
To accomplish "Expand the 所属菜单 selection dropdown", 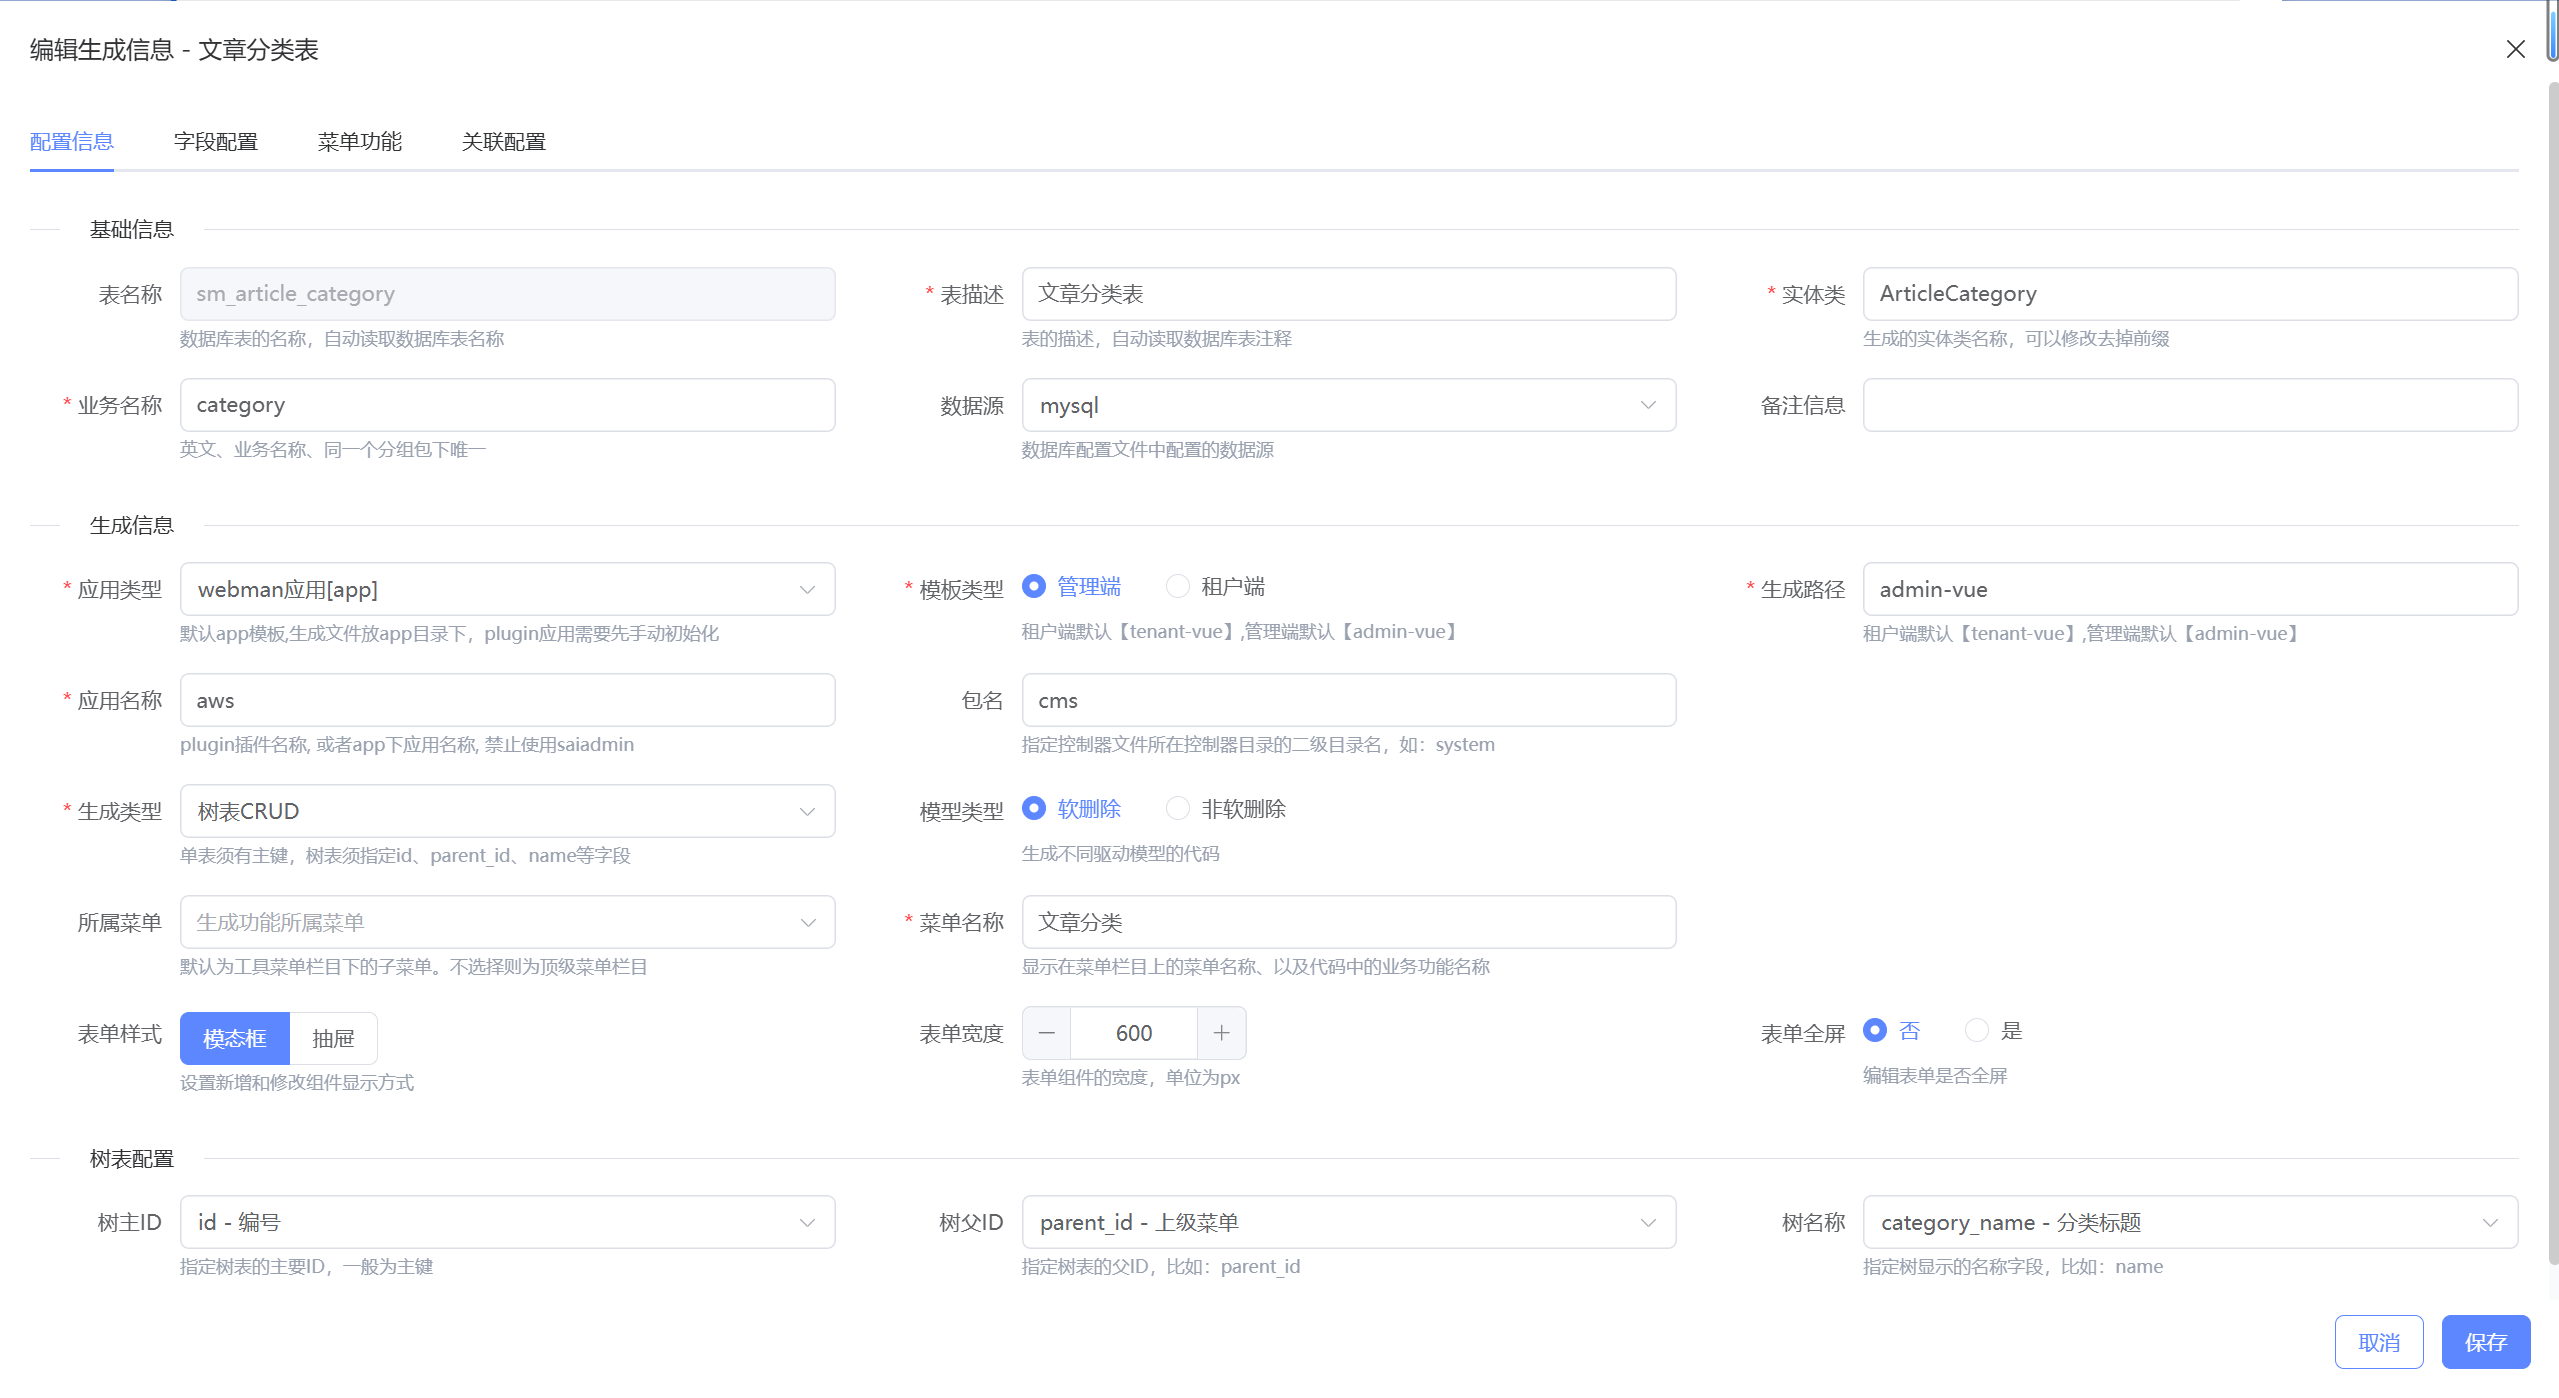I will pyautogui.click(x=507, y=922).
